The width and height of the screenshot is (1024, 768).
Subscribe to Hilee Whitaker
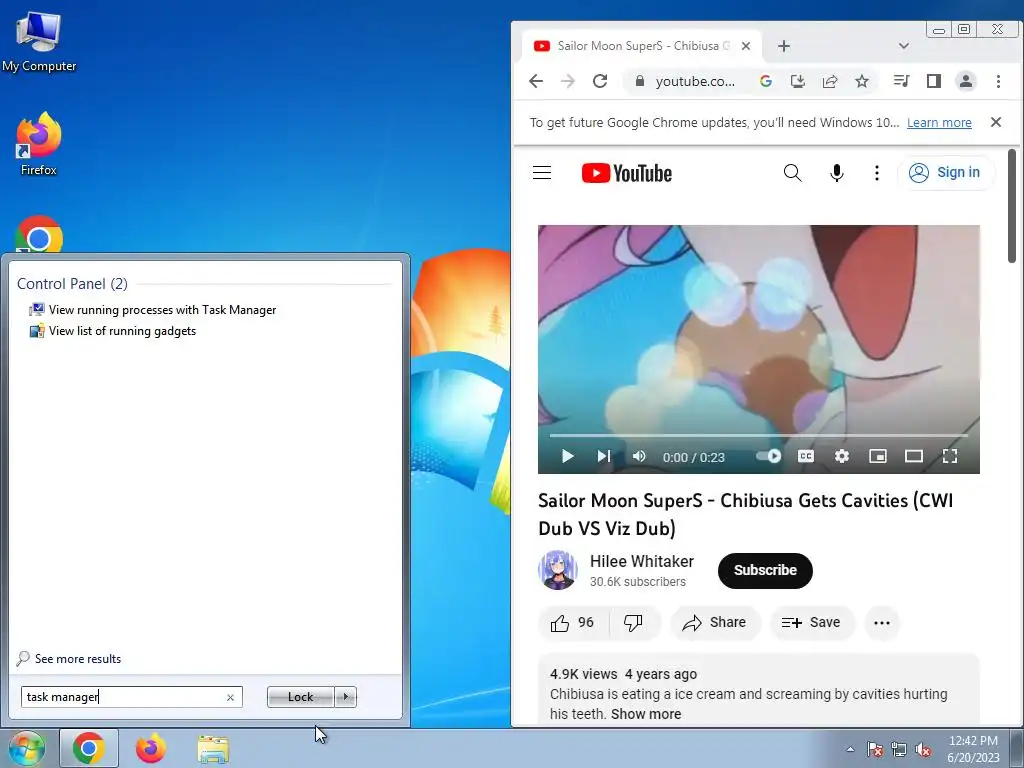point(765,570)
